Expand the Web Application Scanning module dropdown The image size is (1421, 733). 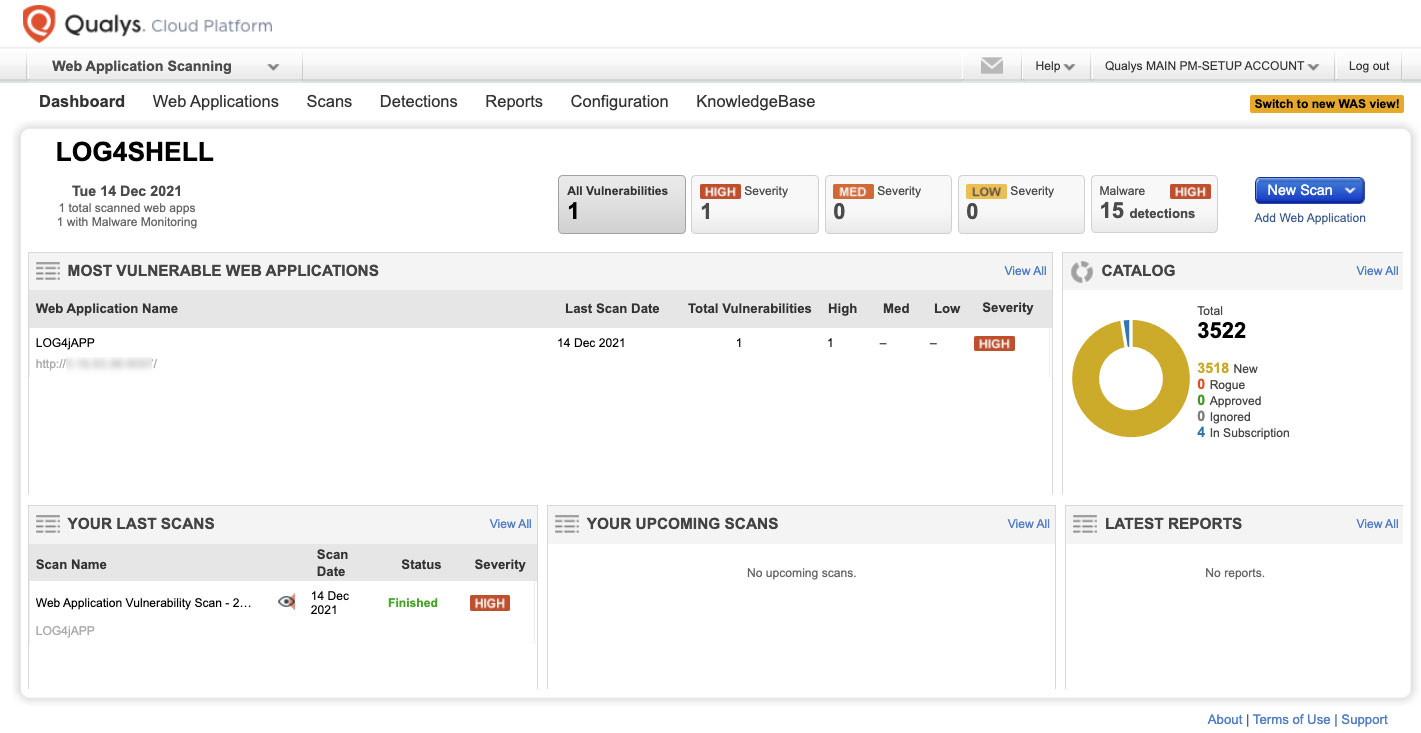click(x=273, y=67)
